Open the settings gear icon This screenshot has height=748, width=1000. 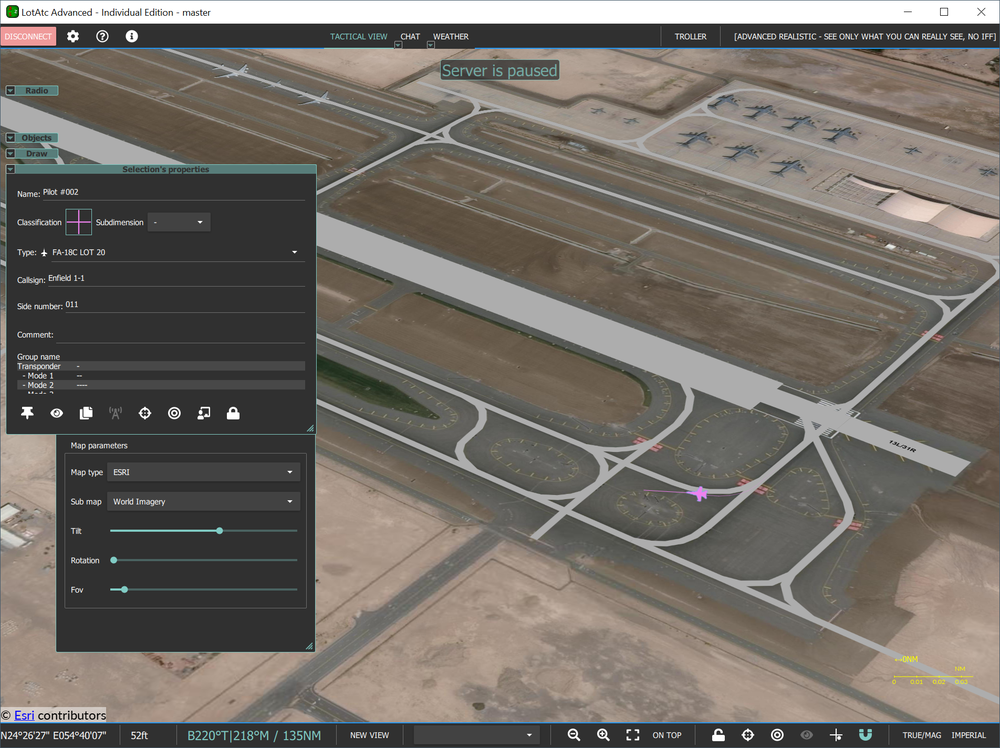click(x=73, y=36)
